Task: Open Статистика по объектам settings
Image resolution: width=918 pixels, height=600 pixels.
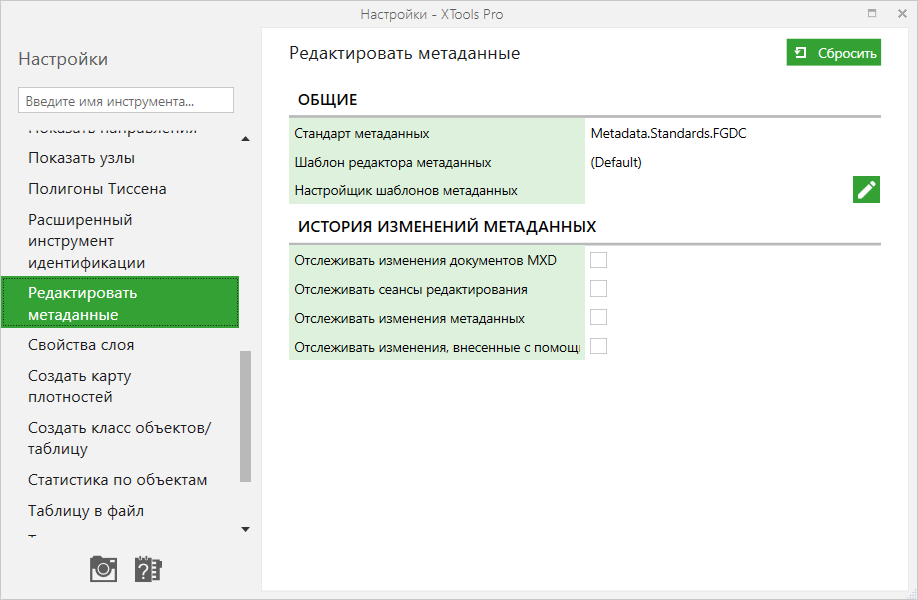Action: (x=120, y=480)
